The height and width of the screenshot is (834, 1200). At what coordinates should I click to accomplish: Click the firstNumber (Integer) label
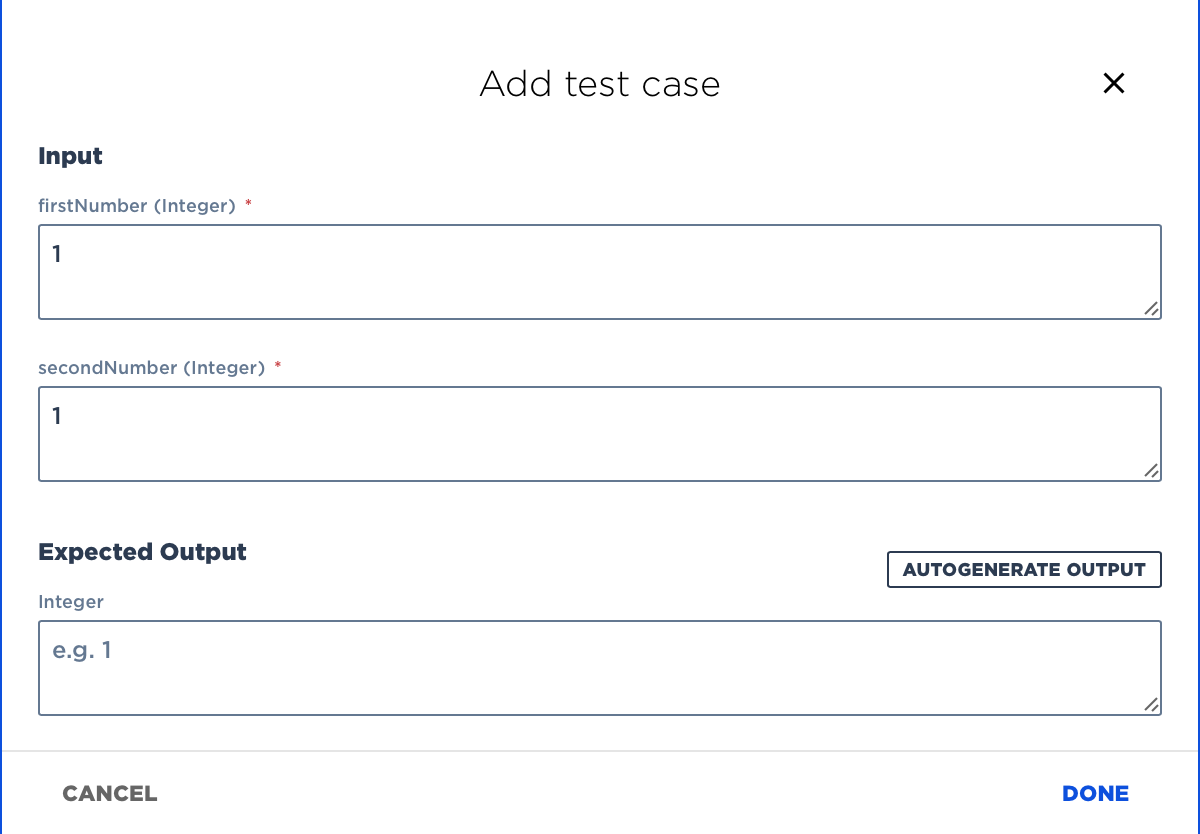137,206
